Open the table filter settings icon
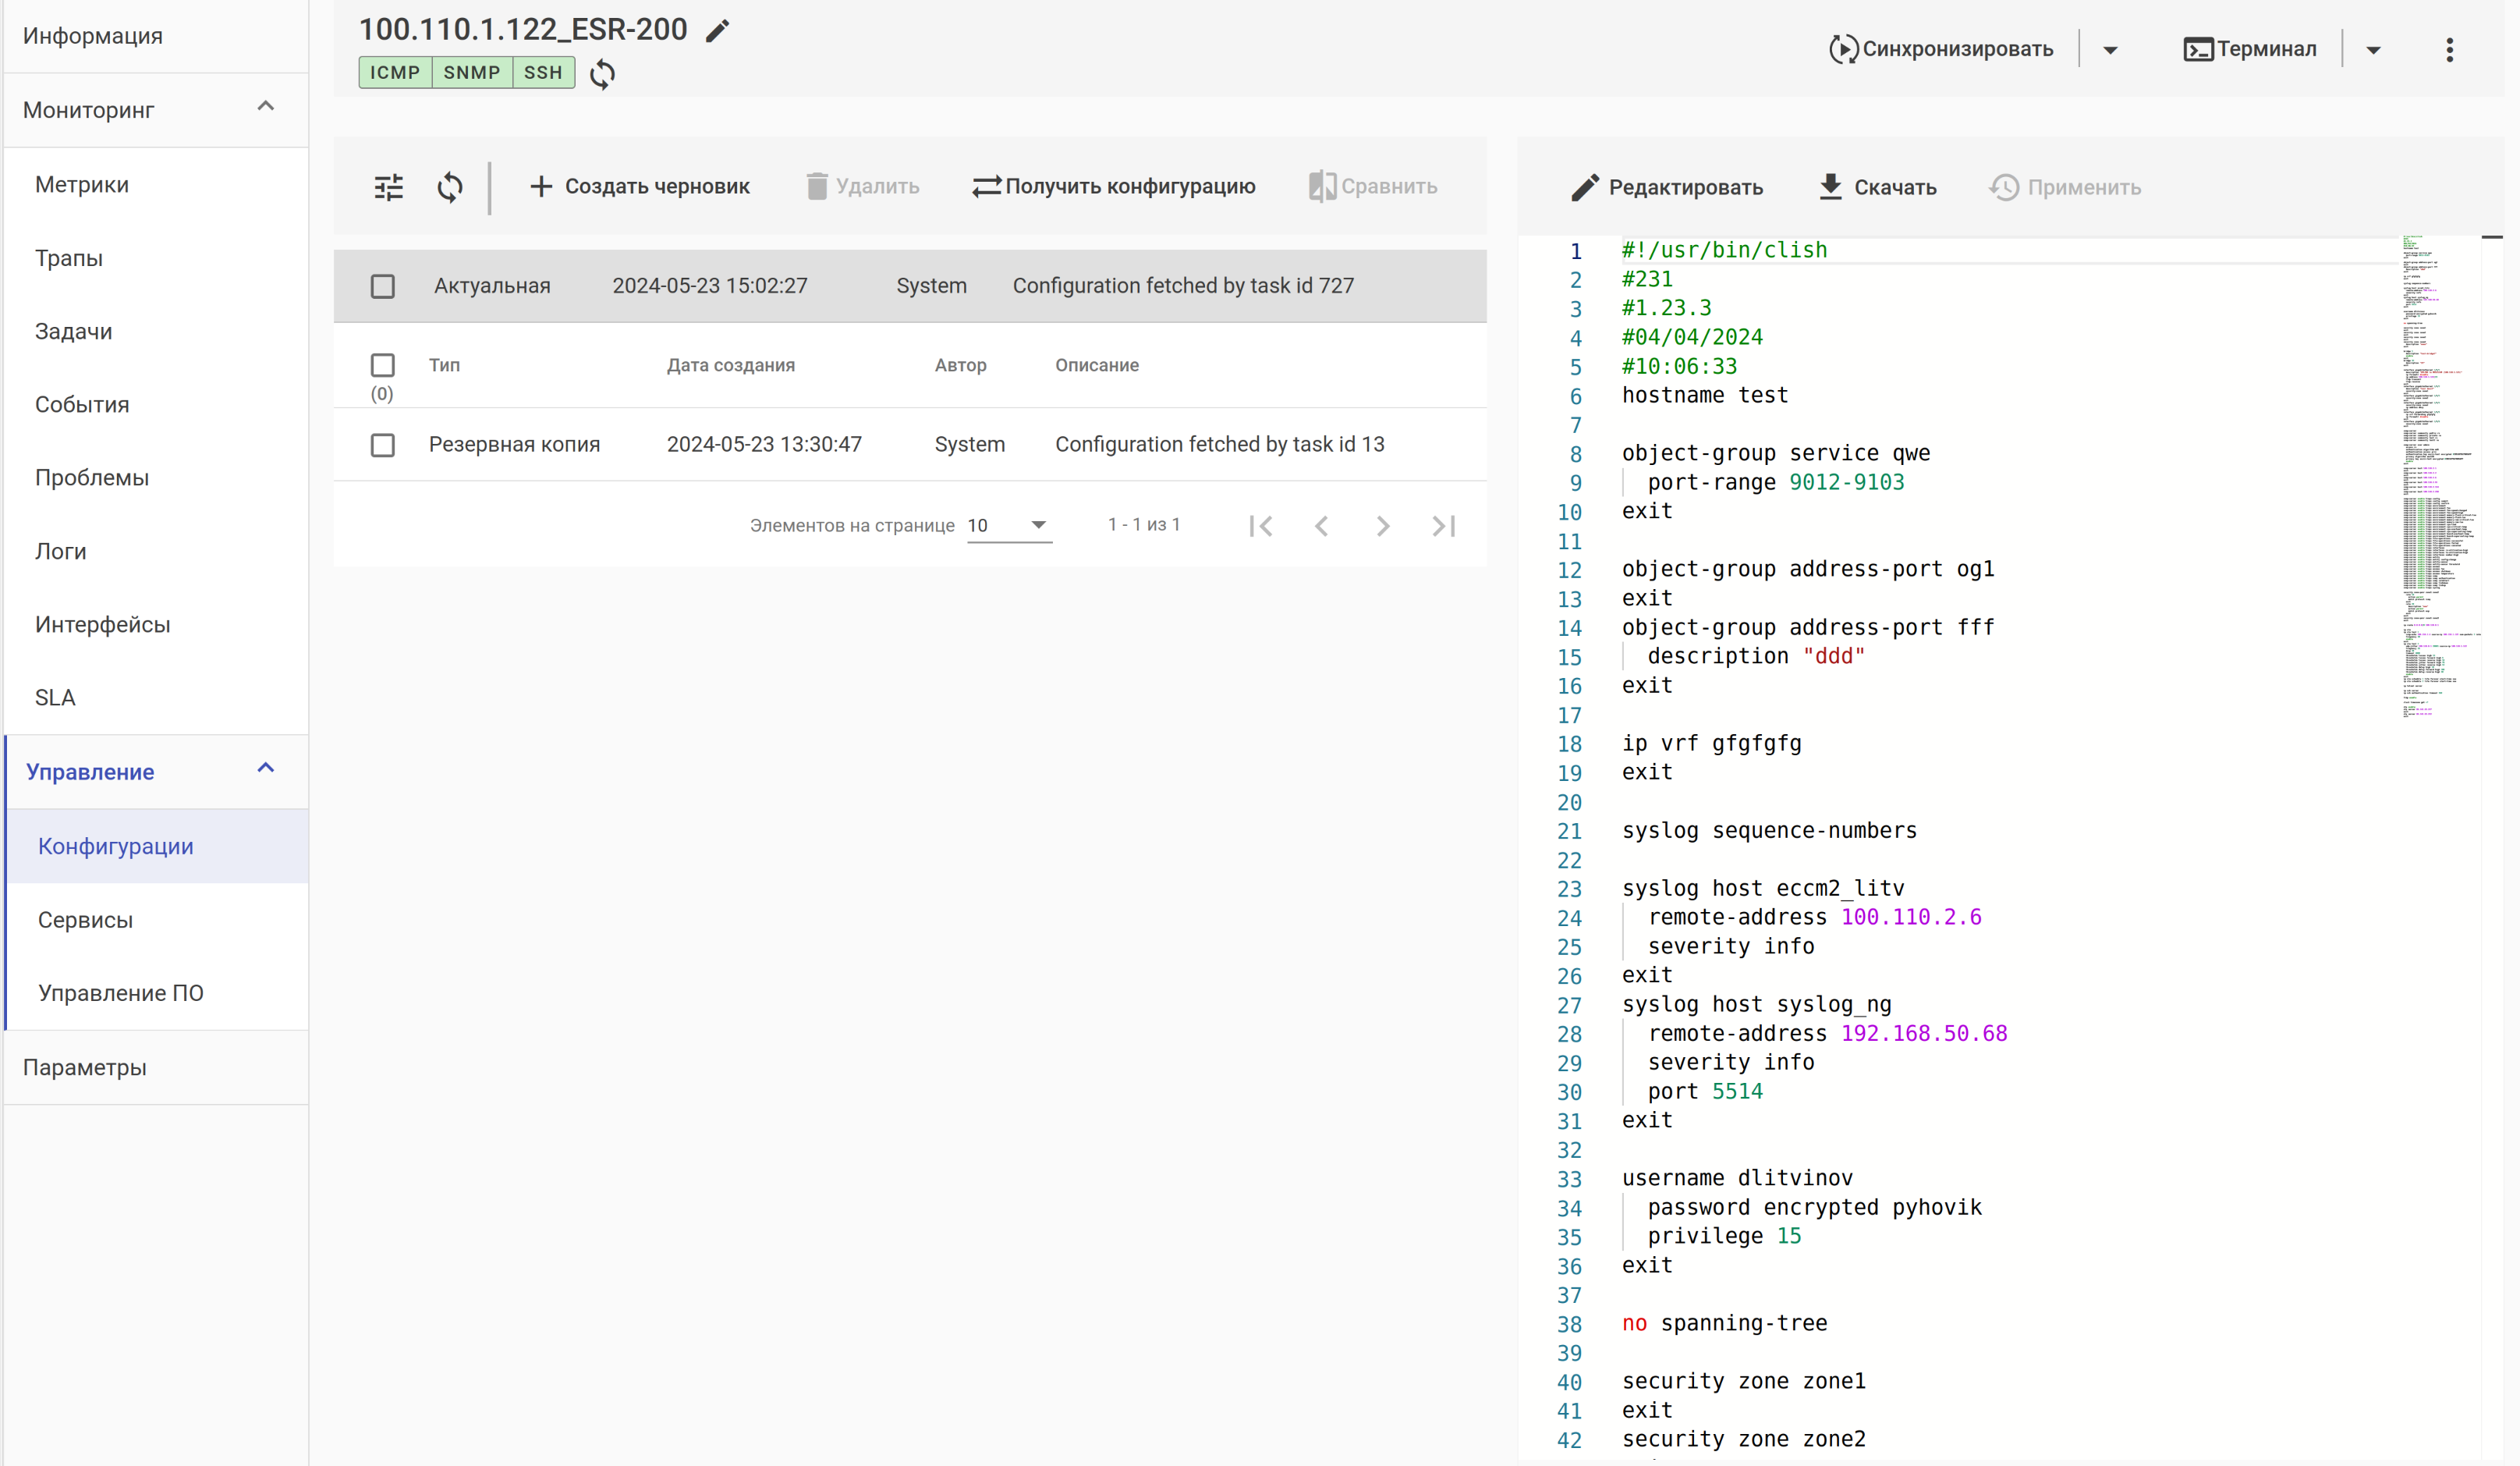Viewport: 2520px width, 1466px height. [x=388, y=187]
